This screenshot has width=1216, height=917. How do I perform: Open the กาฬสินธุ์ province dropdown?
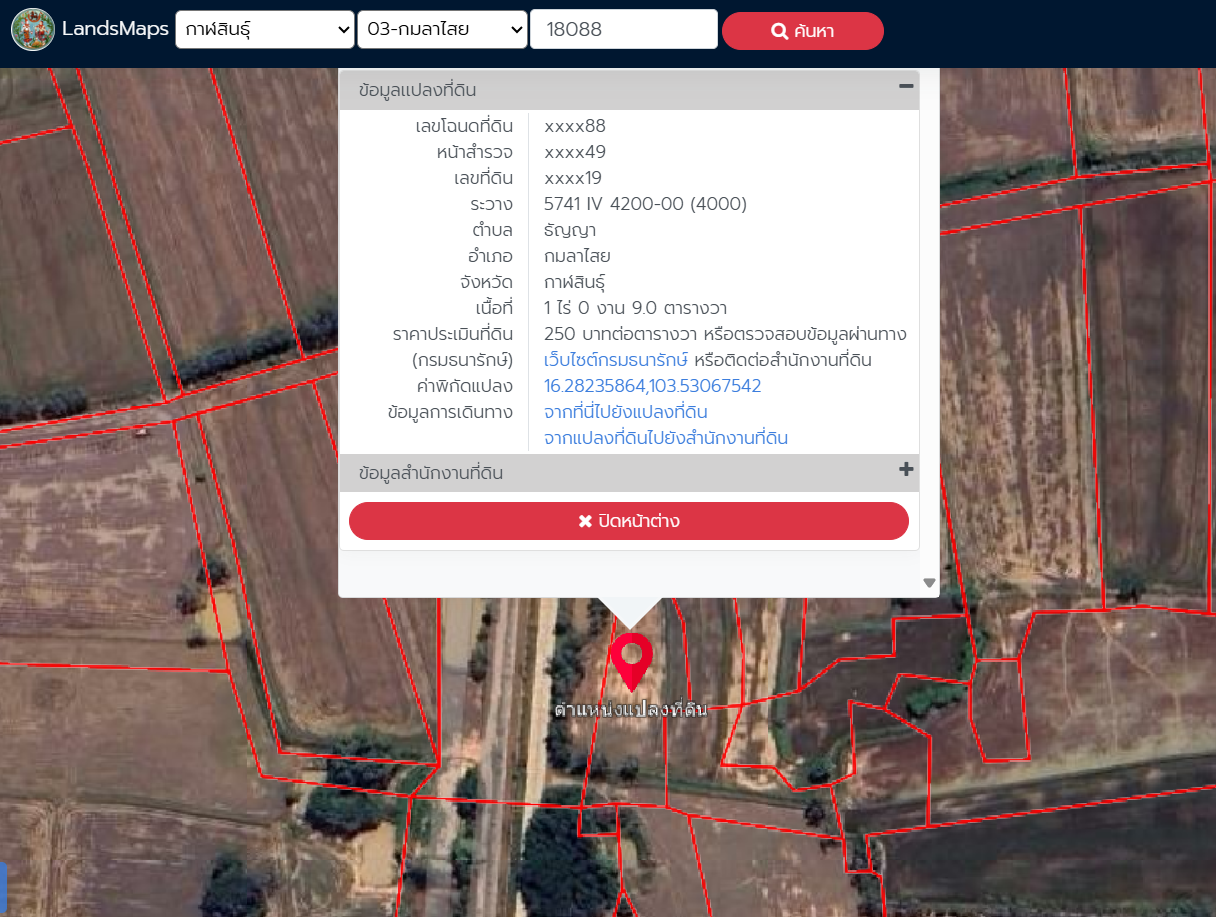click(264, 30)
